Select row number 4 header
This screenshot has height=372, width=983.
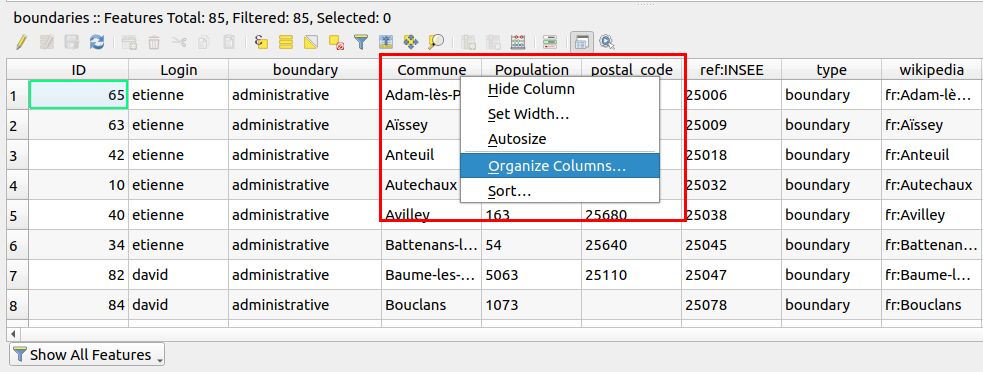(x=18, y=185)
